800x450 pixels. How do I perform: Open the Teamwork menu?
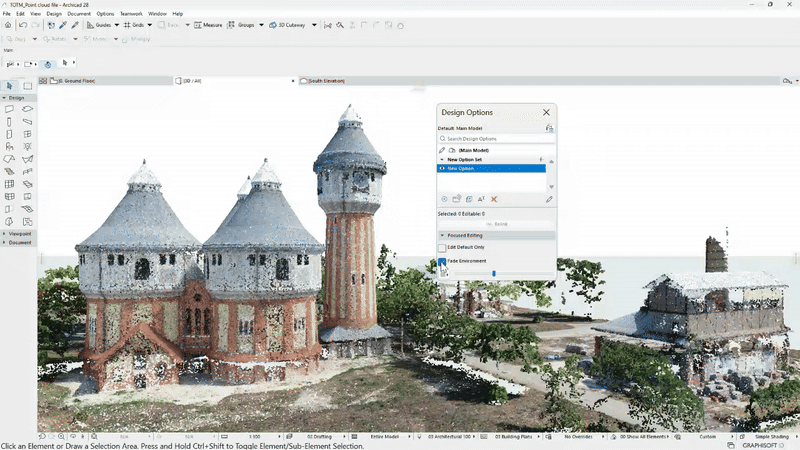coord(131,13)
